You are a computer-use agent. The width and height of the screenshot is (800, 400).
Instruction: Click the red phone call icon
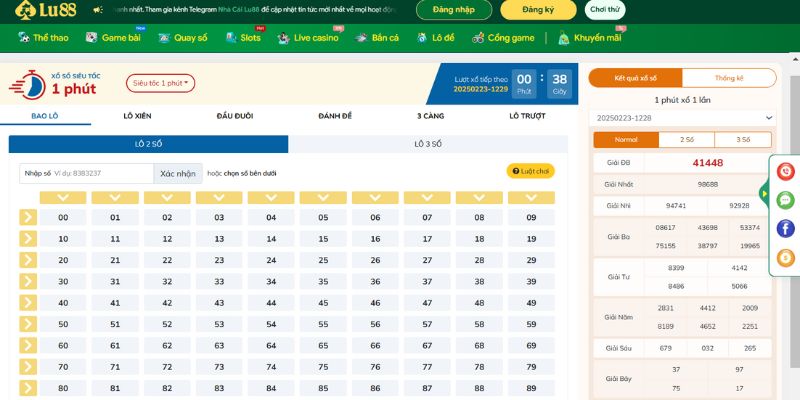click(x=785, y=172)
